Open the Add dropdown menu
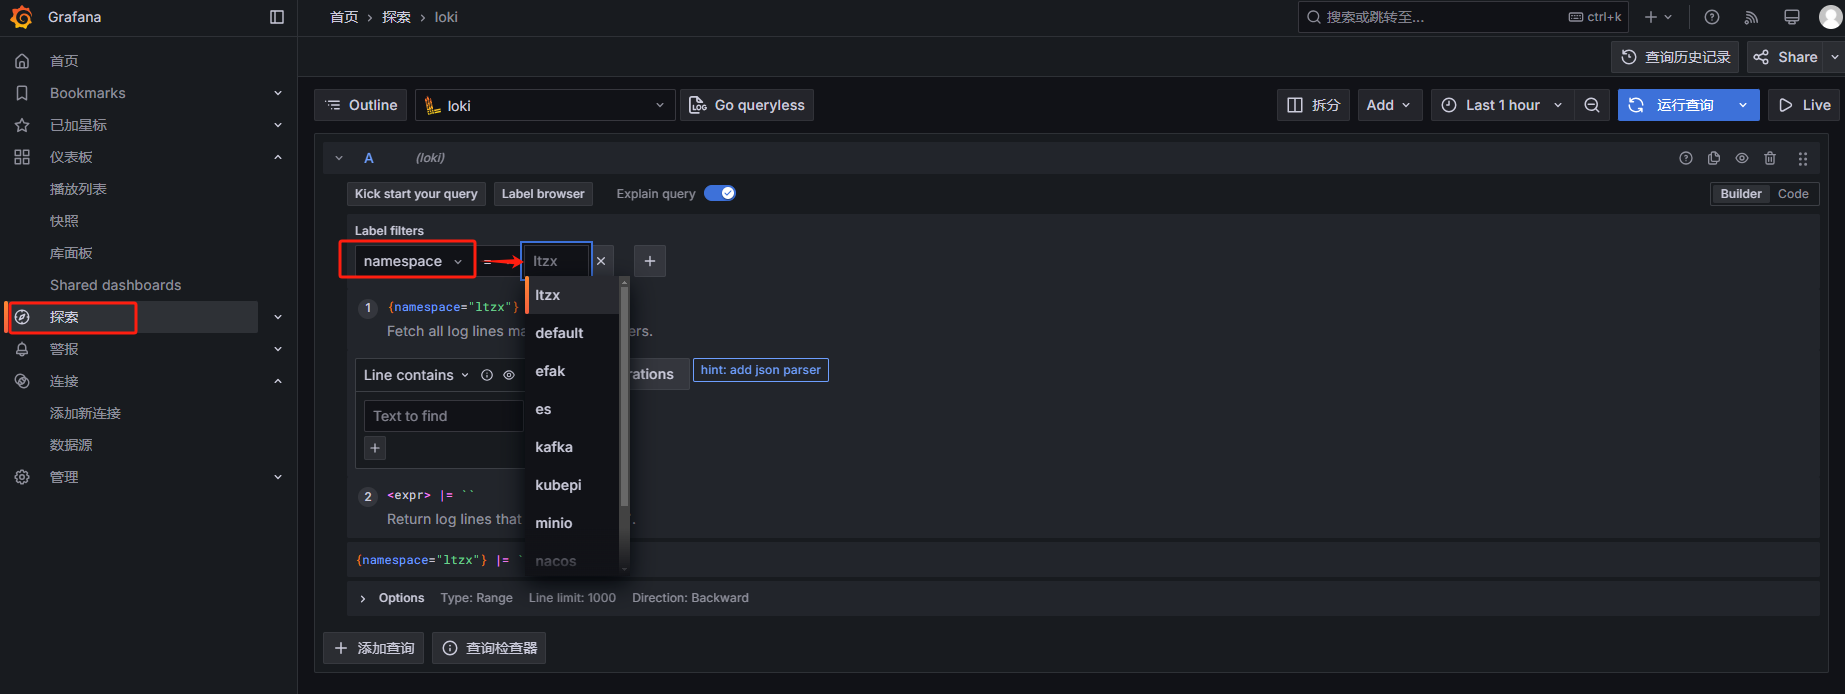 pos(1390,105)
